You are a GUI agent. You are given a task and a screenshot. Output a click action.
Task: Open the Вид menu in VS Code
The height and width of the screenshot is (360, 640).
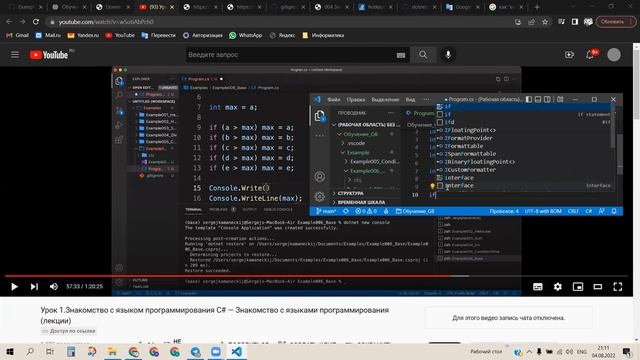[410, 99]
